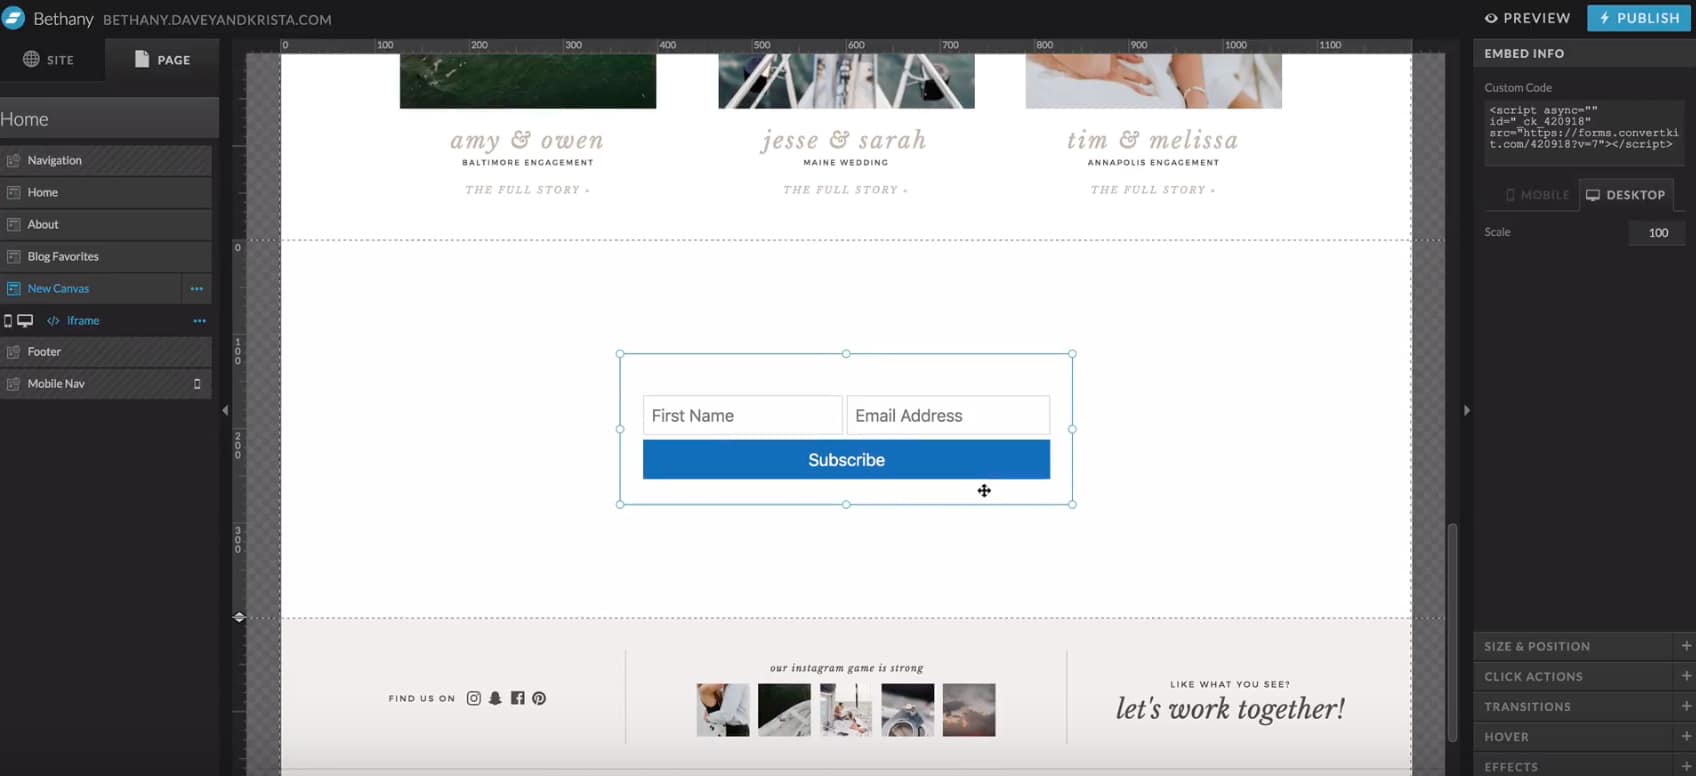Click the bottom-right selection handle
The image size is (1696, 776).
coord(1072,505)
